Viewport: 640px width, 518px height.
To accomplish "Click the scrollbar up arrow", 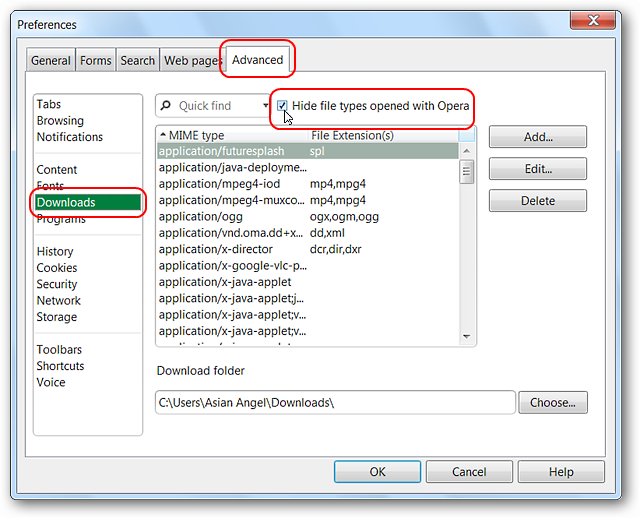I will point(467,151).
